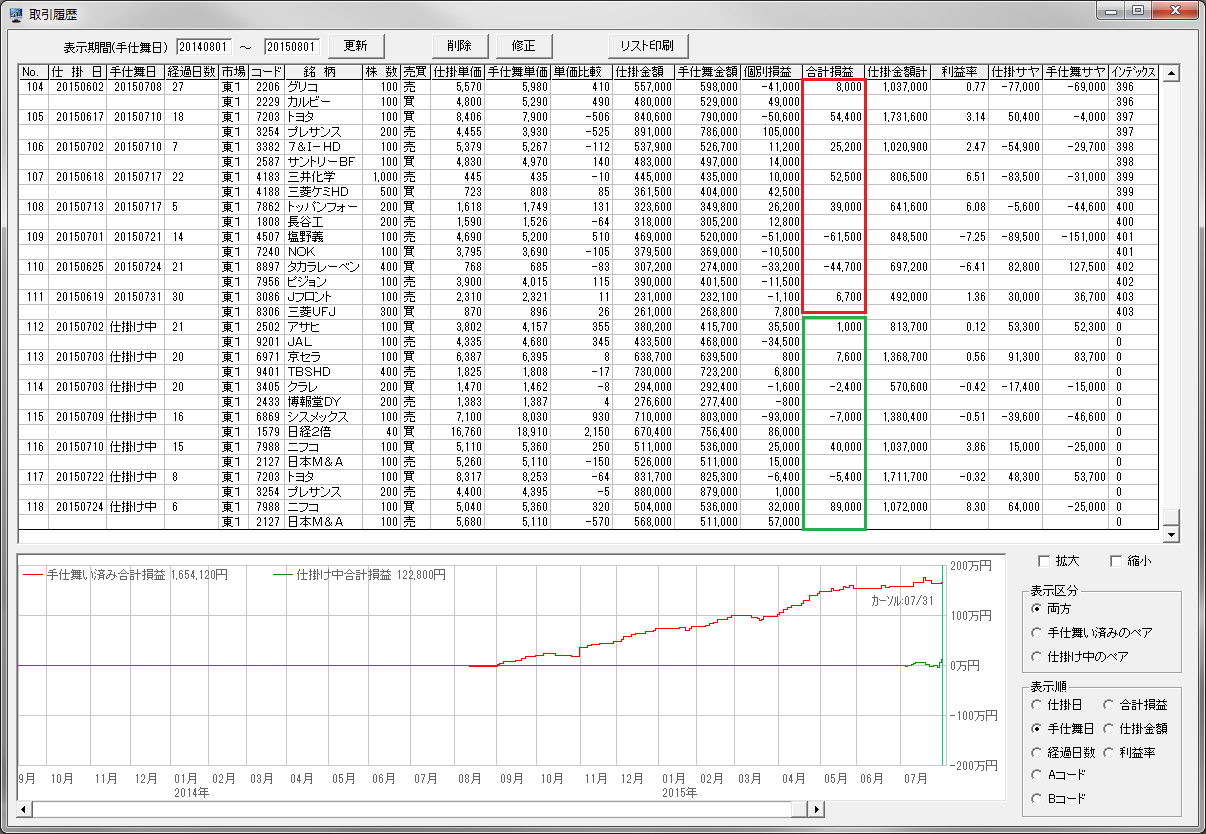
Task: Click the chart scrollbar right arrow
Action: [x=817, y=809]
